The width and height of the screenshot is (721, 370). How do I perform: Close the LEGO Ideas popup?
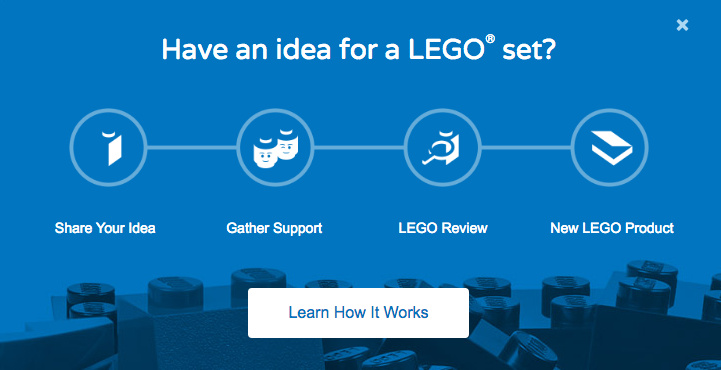[682, 25]
